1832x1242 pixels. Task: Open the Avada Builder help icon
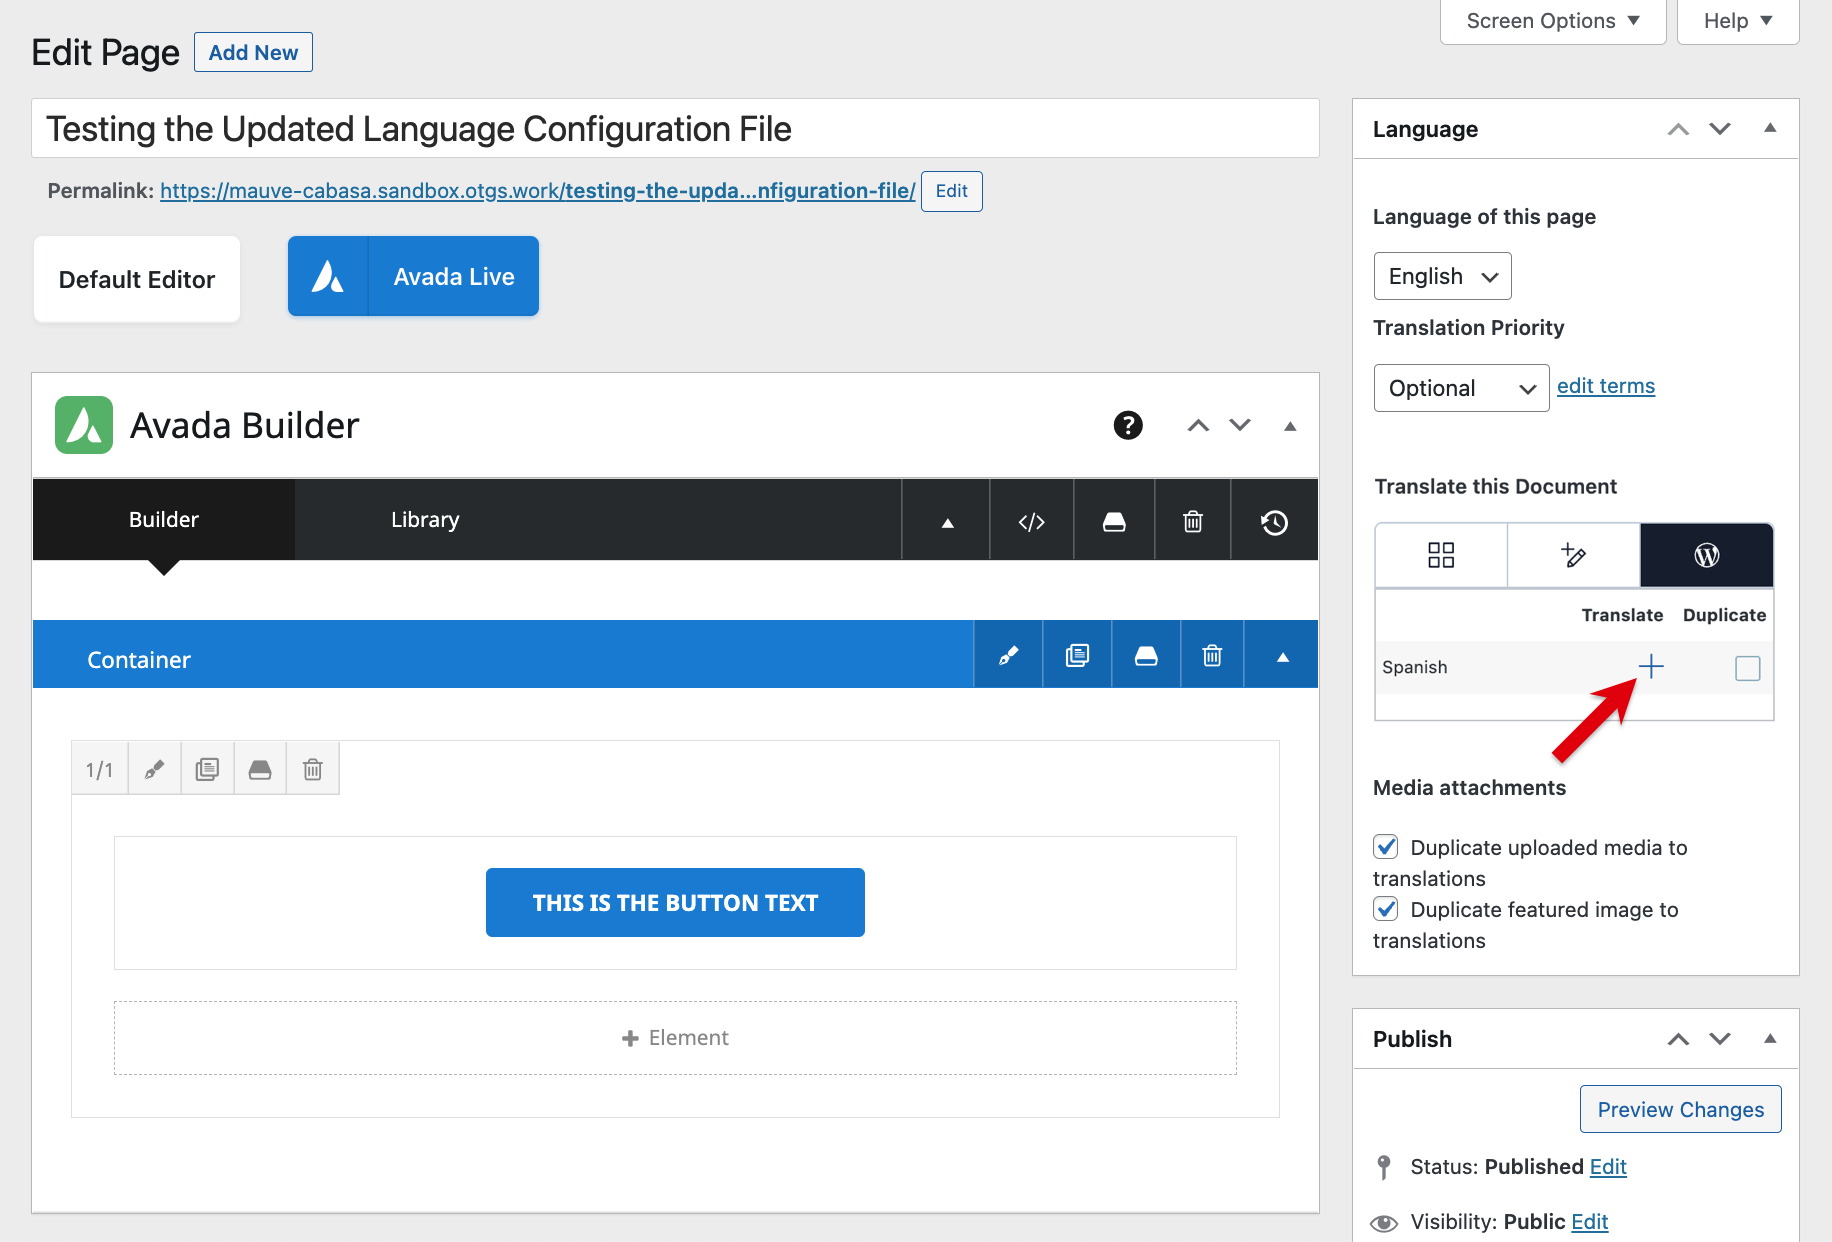[1127, 426]
